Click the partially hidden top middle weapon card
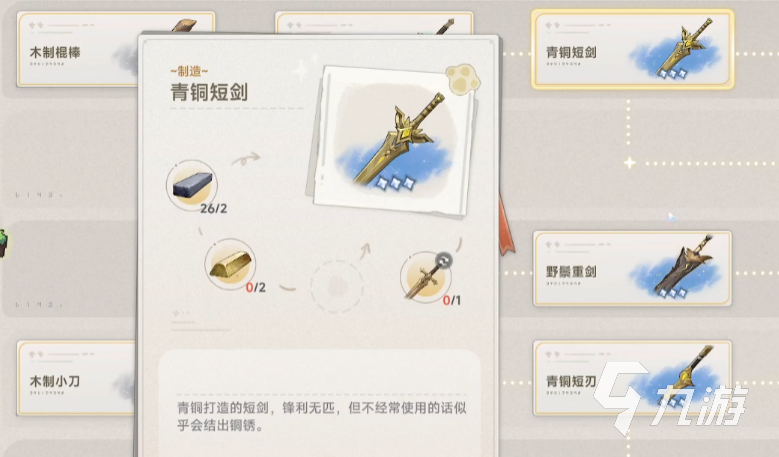The height and width of the screenshot is (457, 779). pyautogui.click(x=374, y=23)
